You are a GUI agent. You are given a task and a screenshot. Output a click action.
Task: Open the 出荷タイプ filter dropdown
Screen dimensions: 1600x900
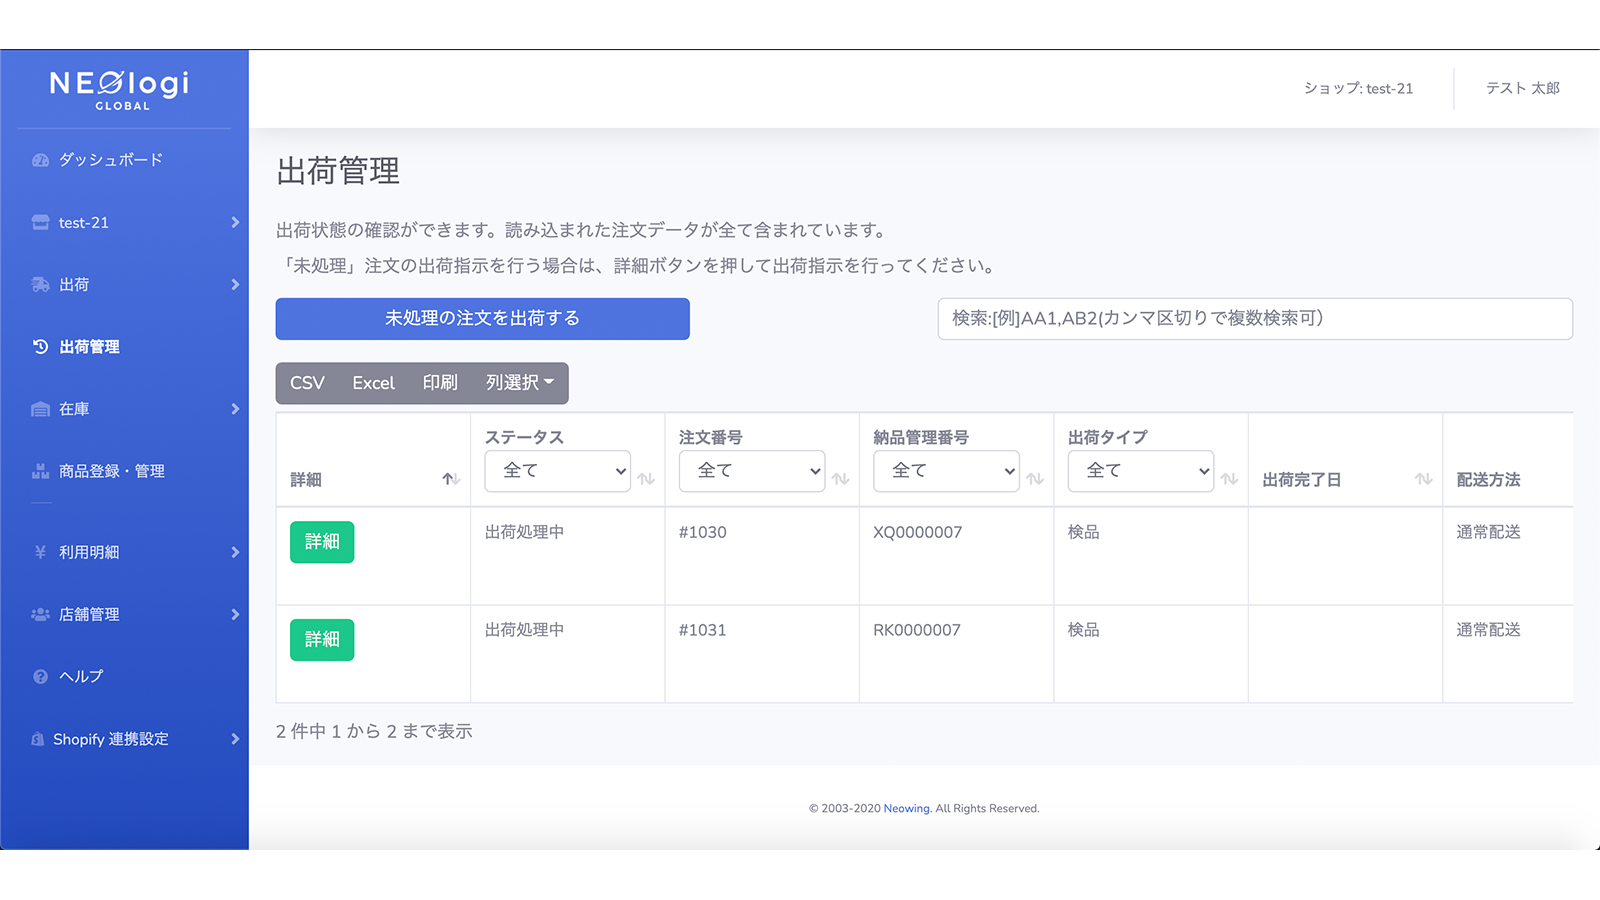[x=1140, y=471]
